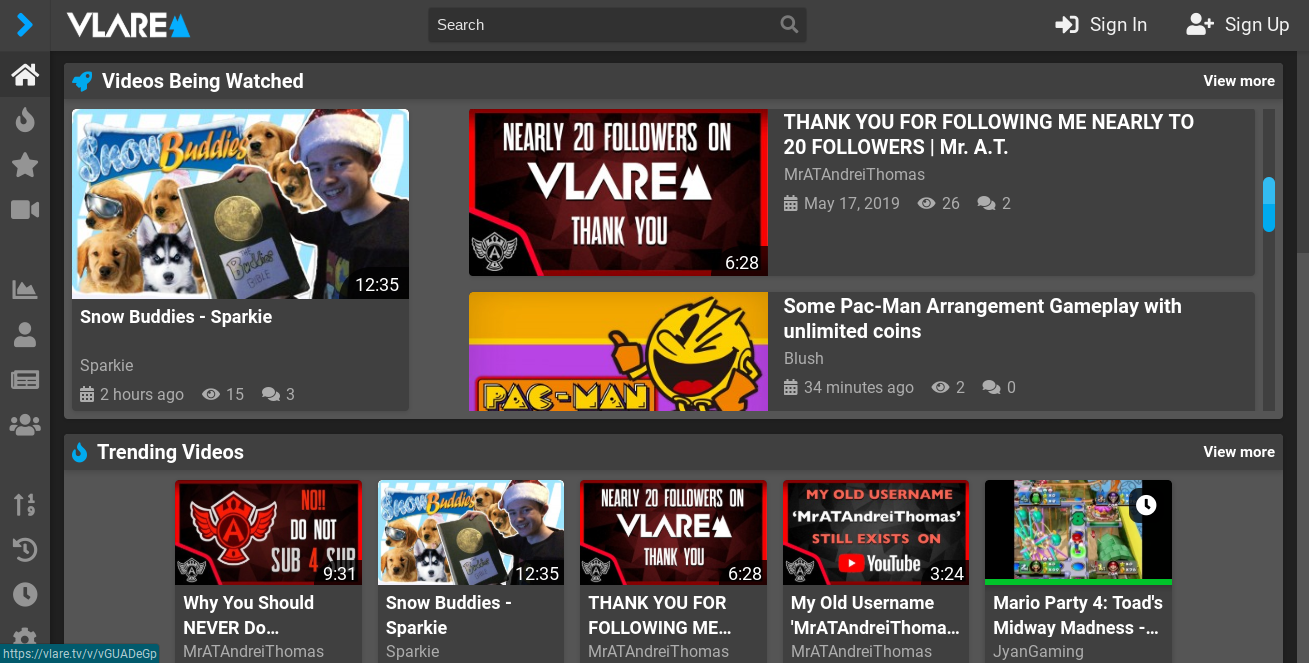Click the Sign Up button
The height and width of the screenshot is (663, 1309).
(1238, 25)
